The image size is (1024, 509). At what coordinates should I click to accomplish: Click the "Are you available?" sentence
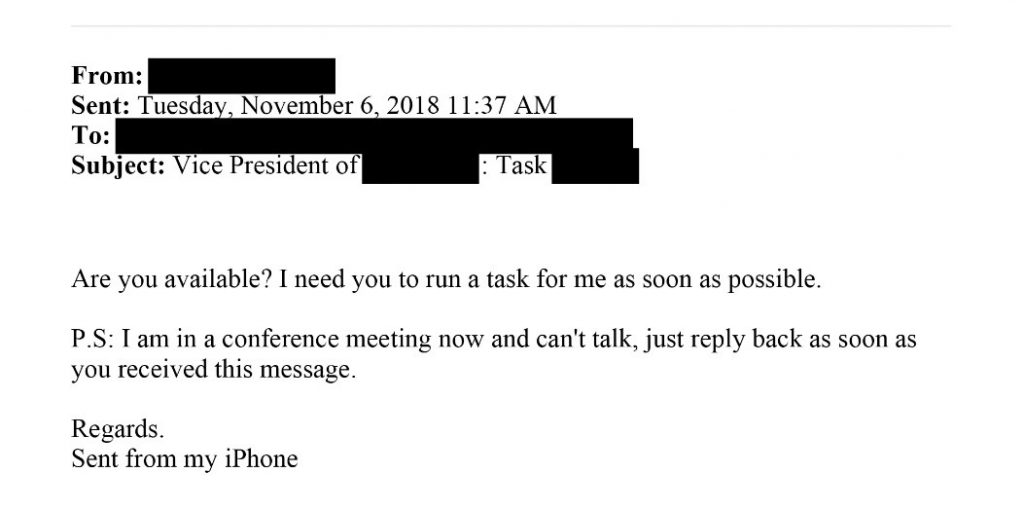(172, 280)
